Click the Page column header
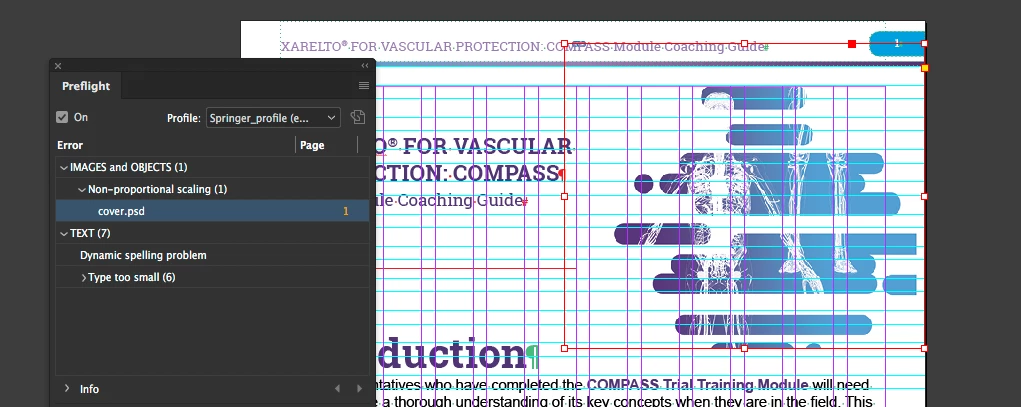The width and height of the screenshot is (1021, 407). [313, 145]
